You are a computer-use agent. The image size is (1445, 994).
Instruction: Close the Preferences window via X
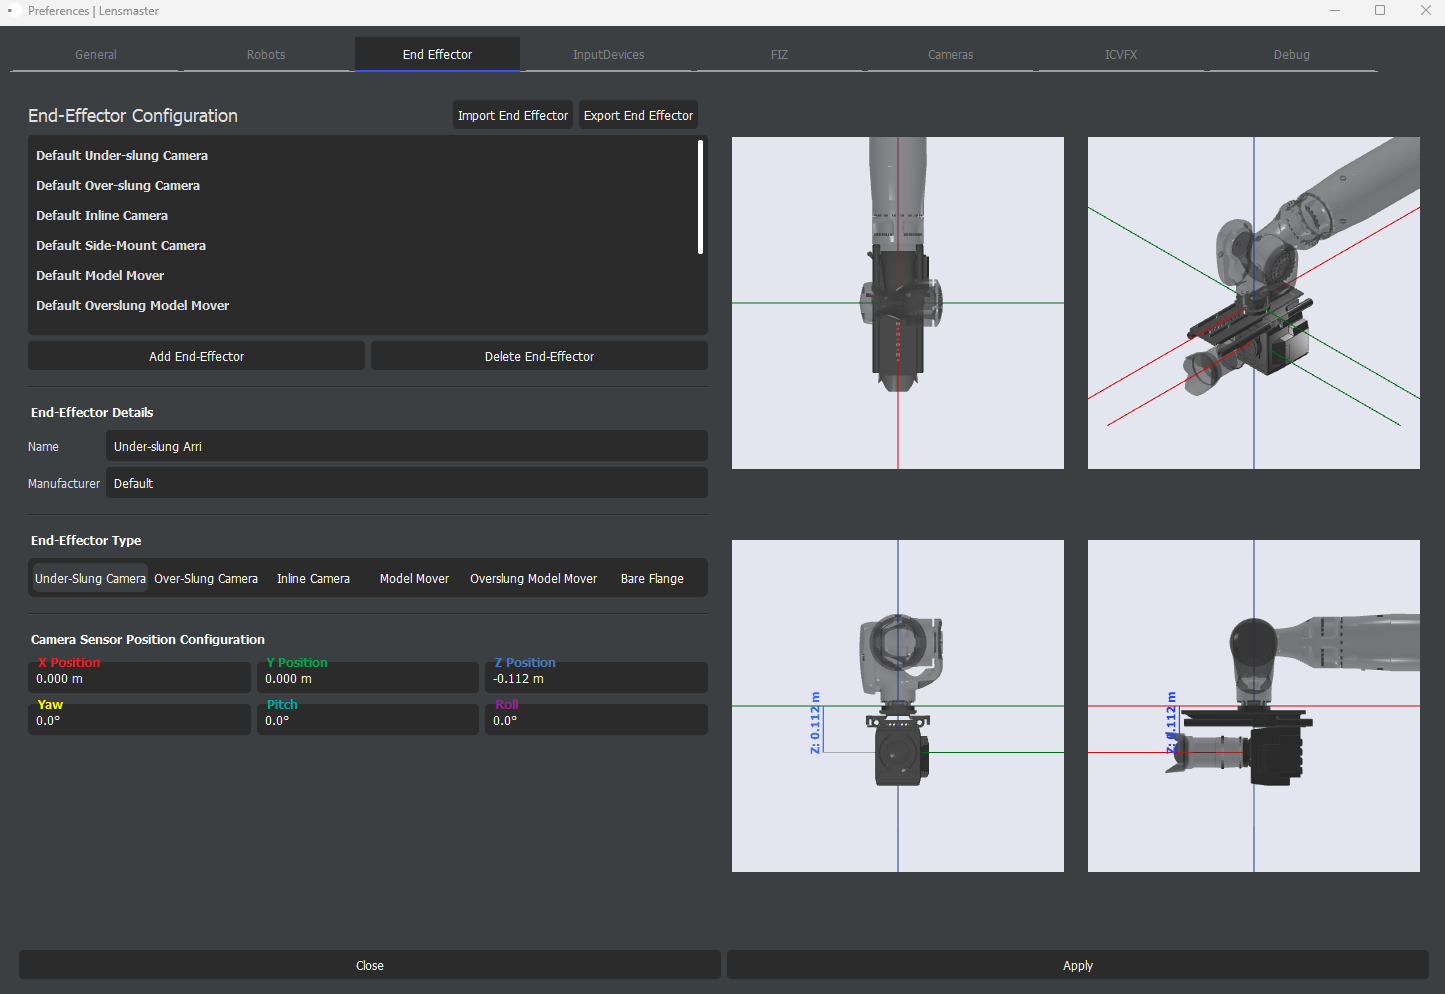click(1425, 11)
